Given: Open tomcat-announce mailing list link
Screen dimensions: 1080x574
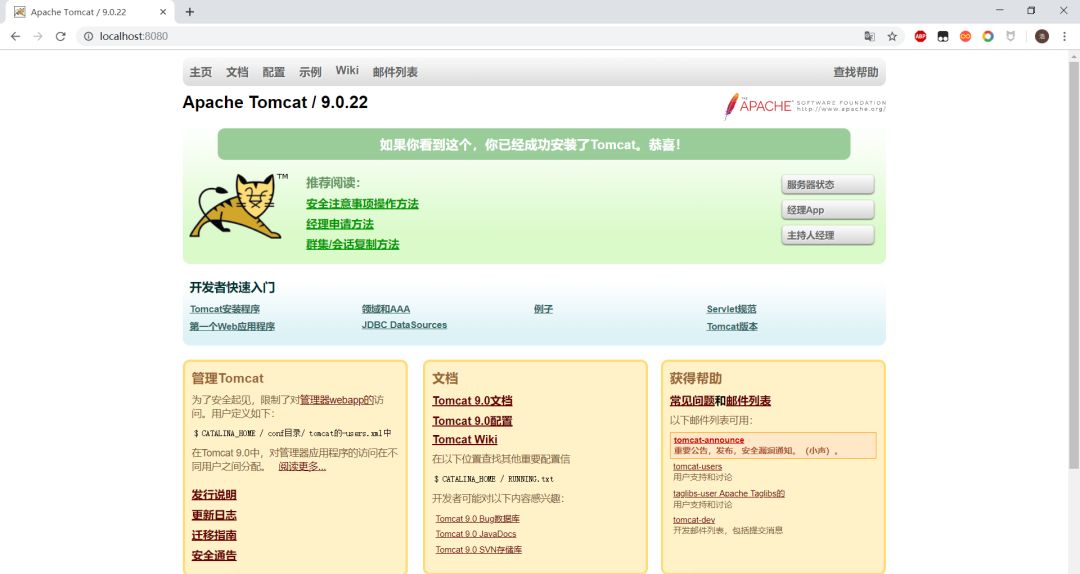Looking at the screenshot, I should 709,440.
